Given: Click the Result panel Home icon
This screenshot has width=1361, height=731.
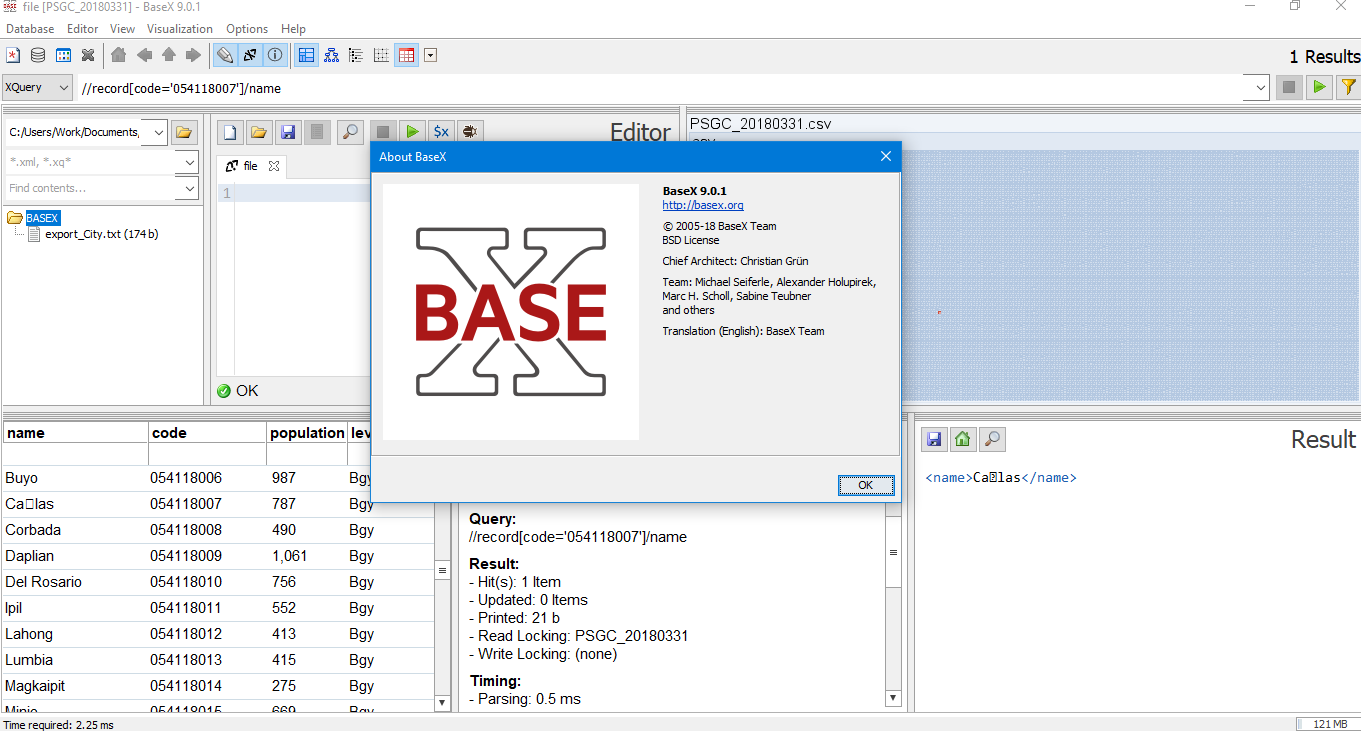Looking at the screenshot, I should (x=963, y=439).
